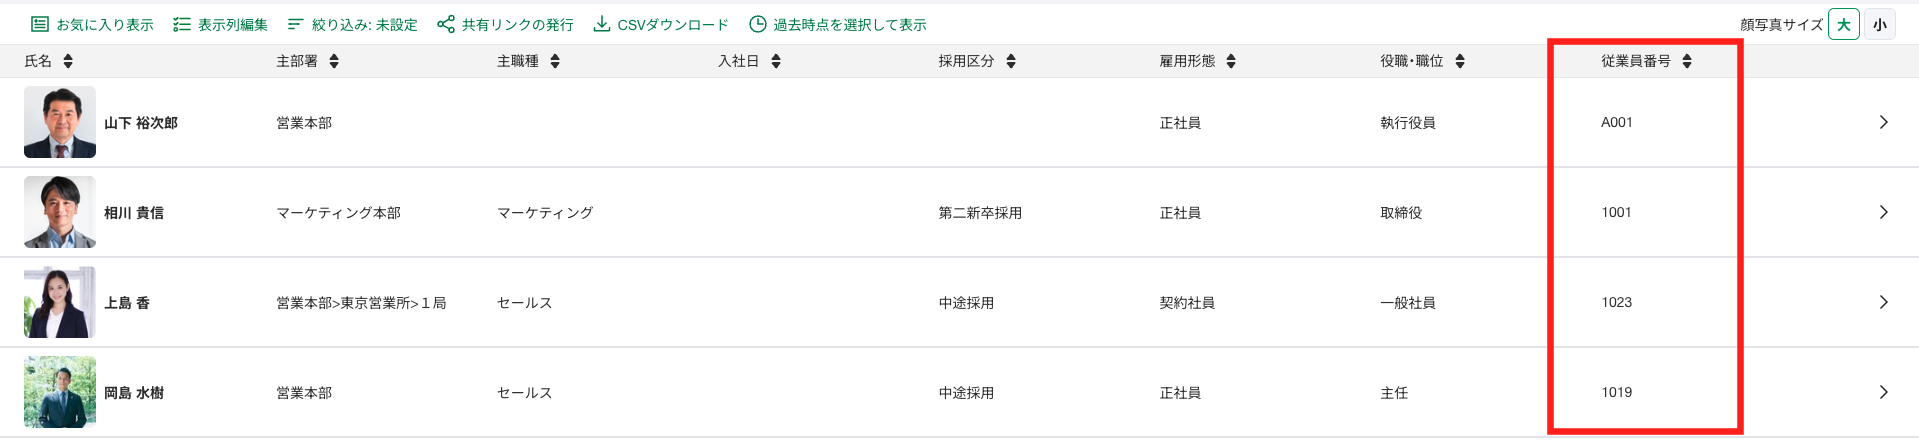Open 表示列編集 column editor
This screenshot has height=441, width=1919.
click(220, 24)
